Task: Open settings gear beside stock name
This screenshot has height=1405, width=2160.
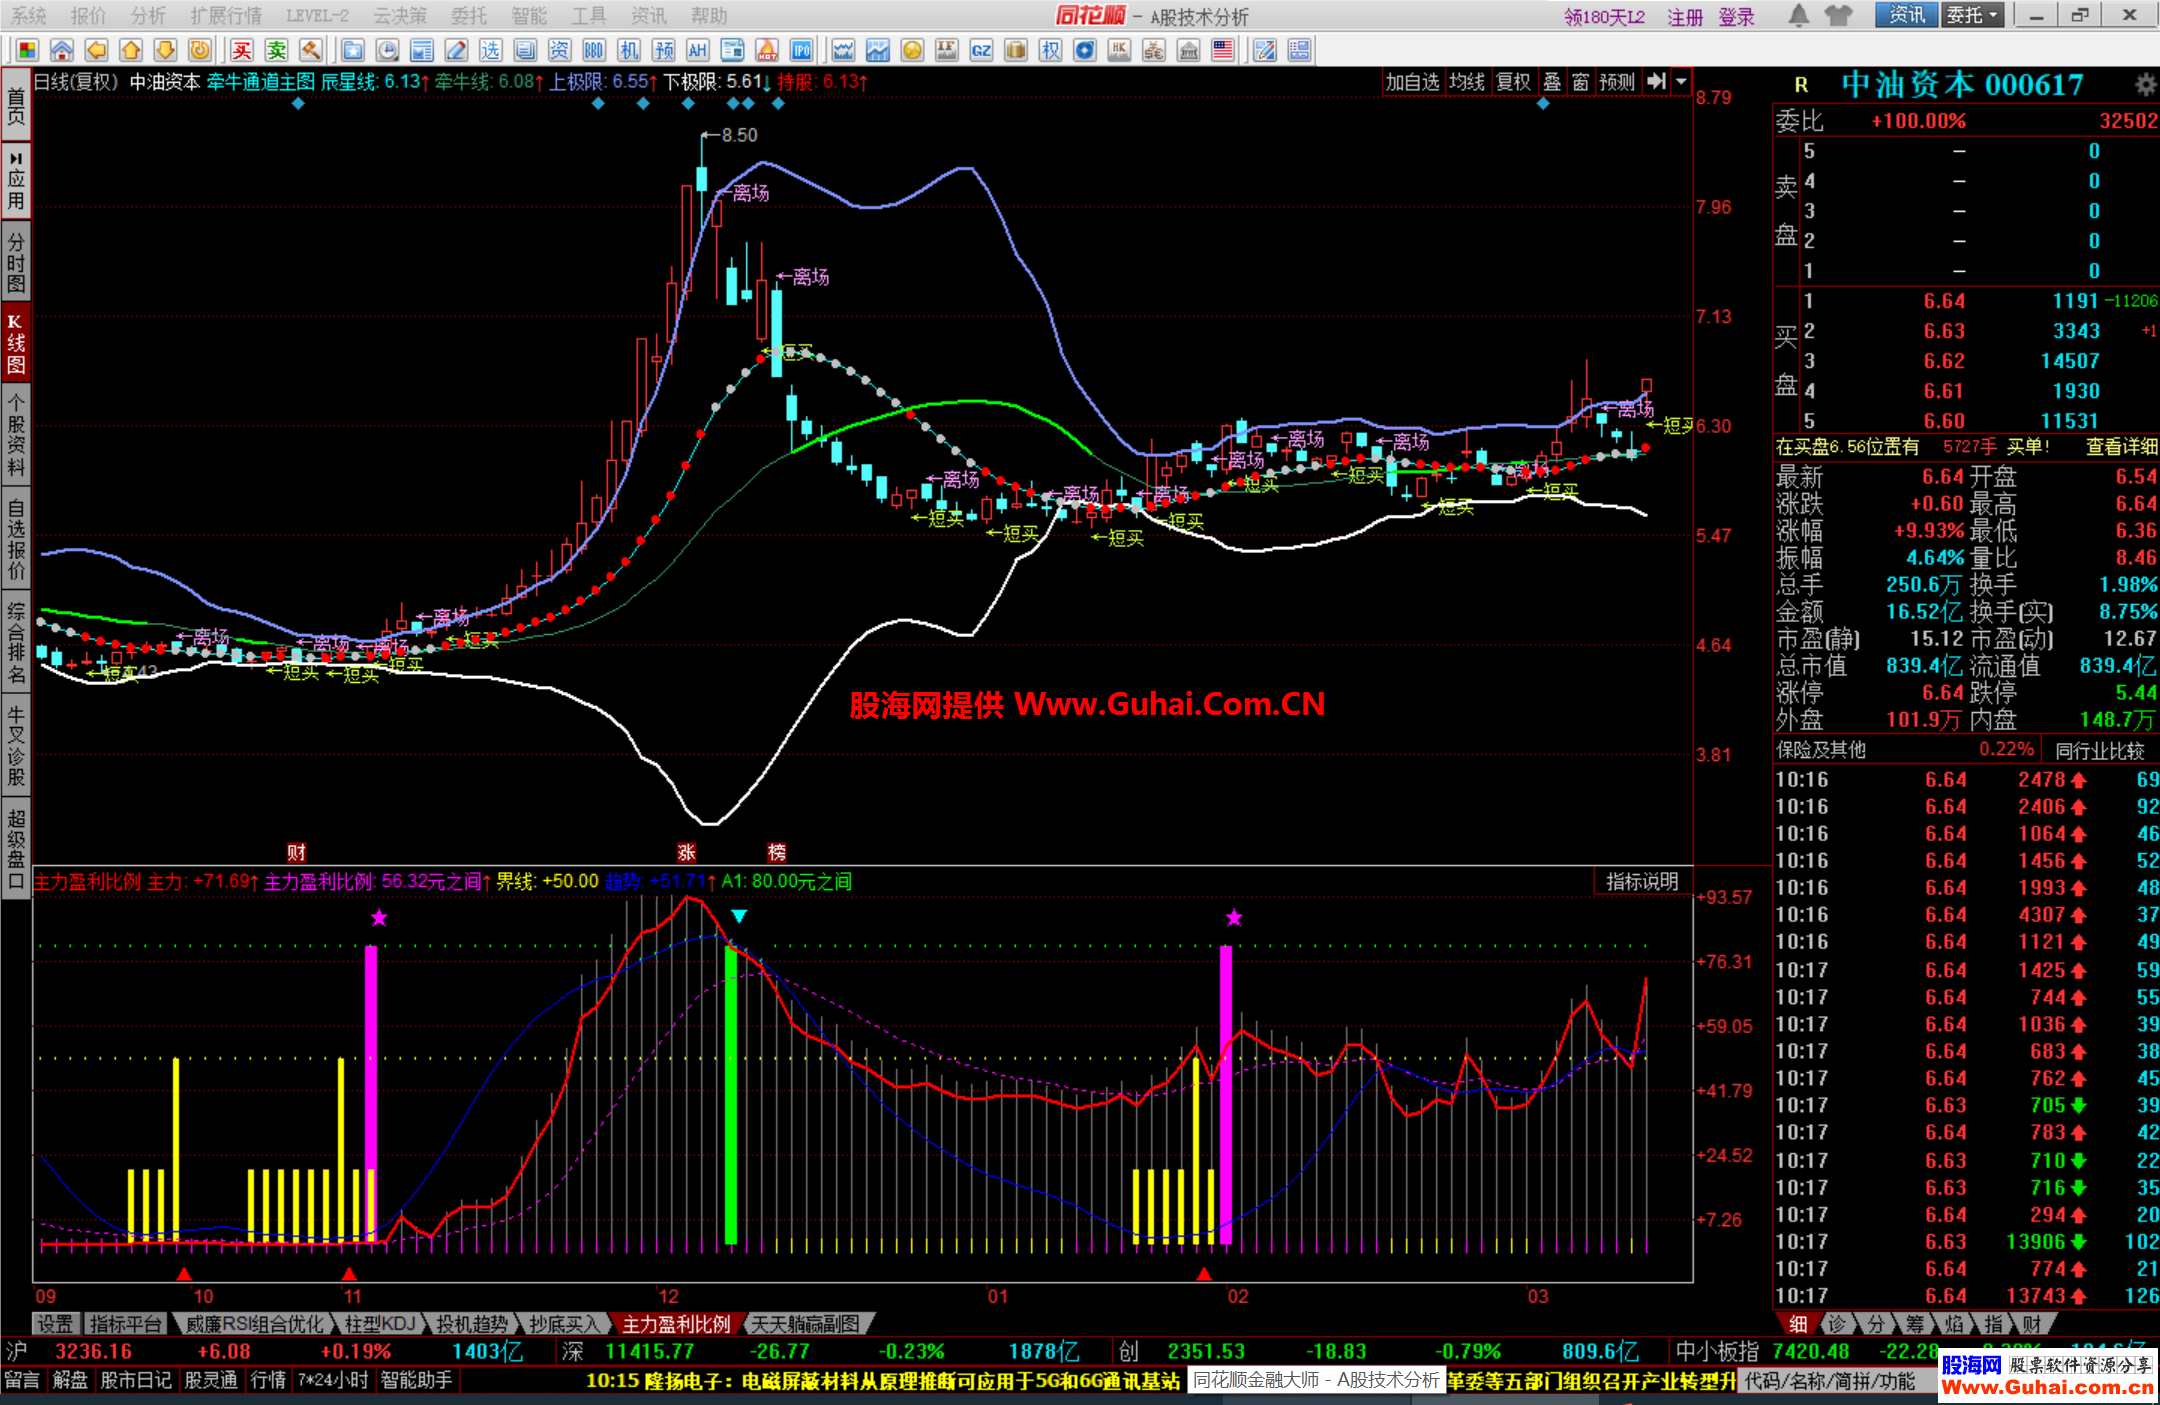Action: (2146, 85)
